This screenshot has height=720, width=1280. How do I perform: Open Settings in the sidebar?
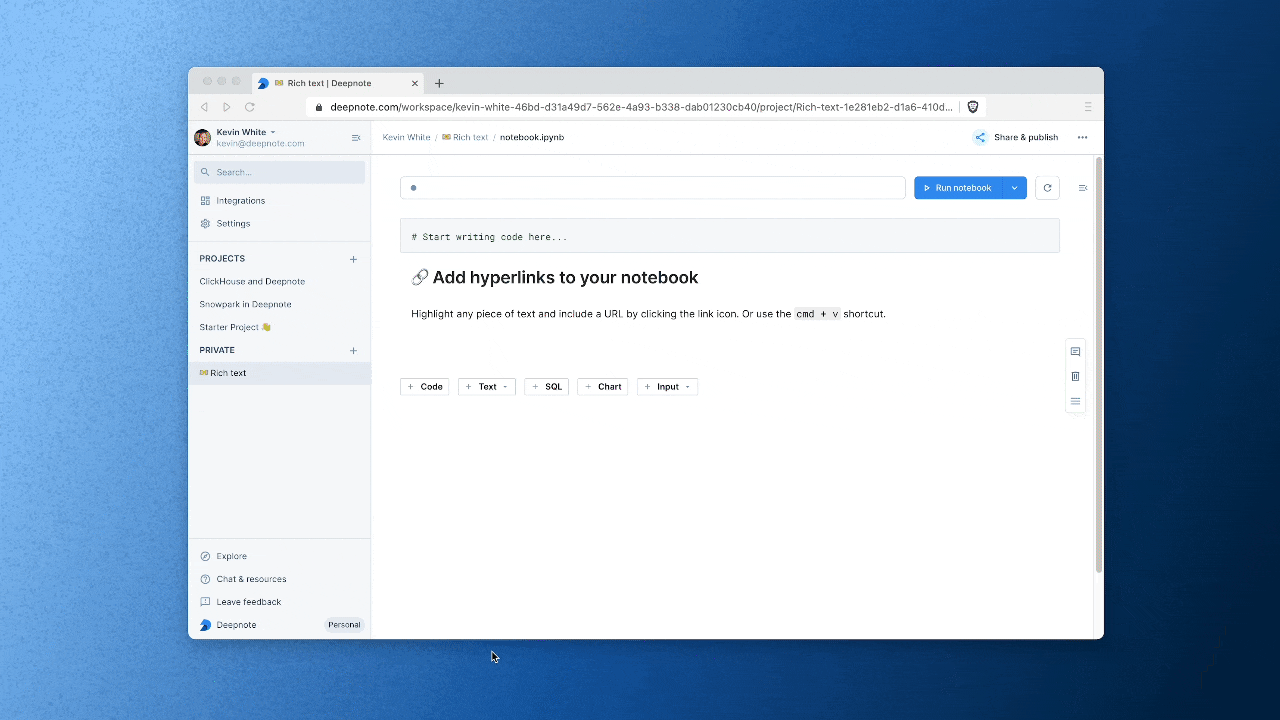coord(233,224)
